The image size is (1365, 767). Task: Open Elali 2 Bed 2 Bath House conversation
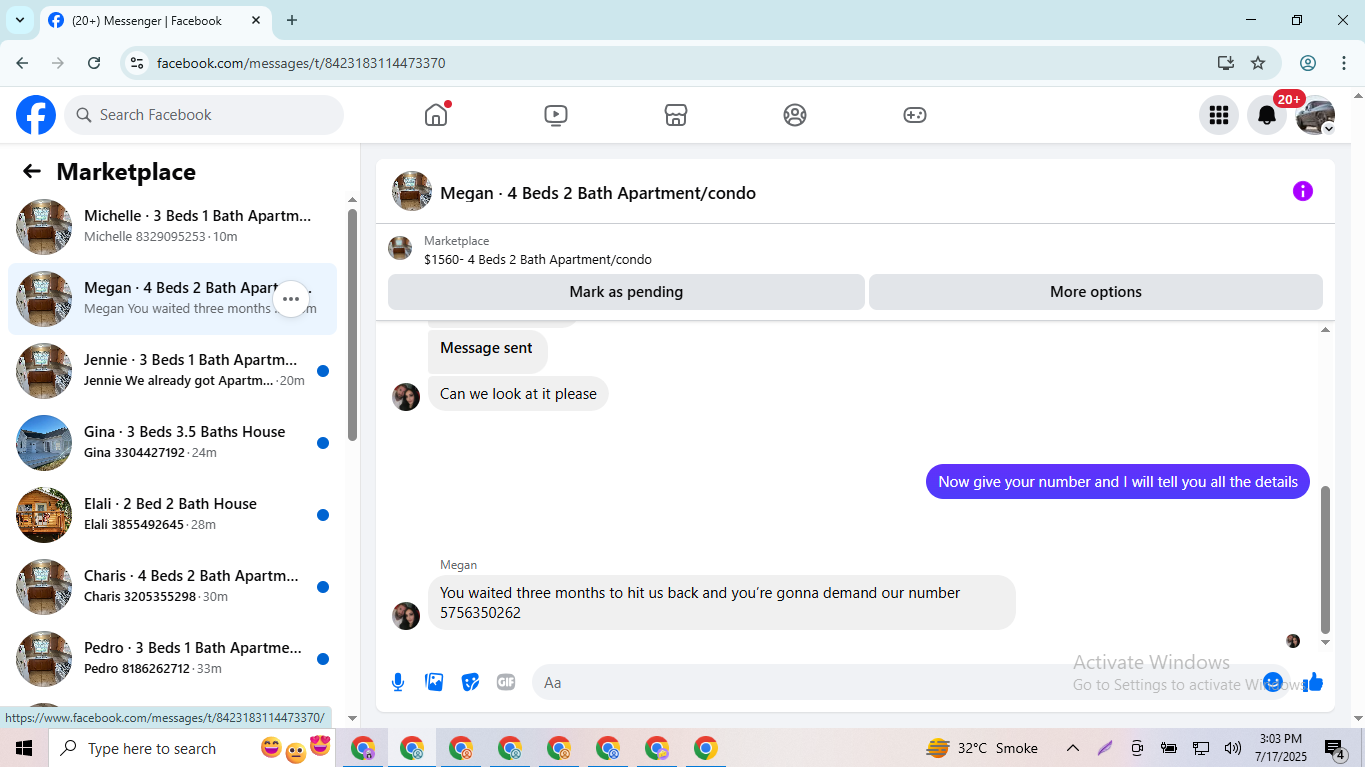pos(172,515)
